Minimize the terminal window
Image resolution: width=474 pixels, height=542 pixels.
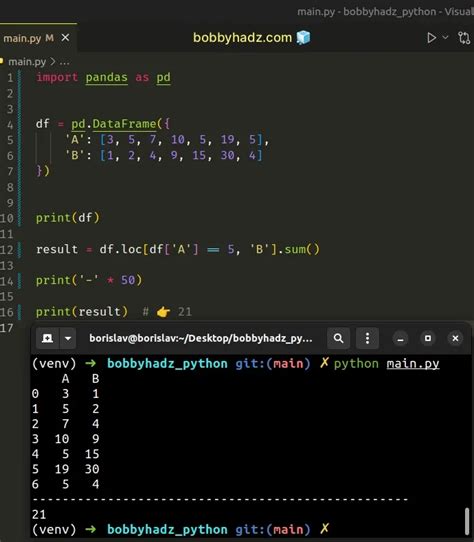point(400,338)
